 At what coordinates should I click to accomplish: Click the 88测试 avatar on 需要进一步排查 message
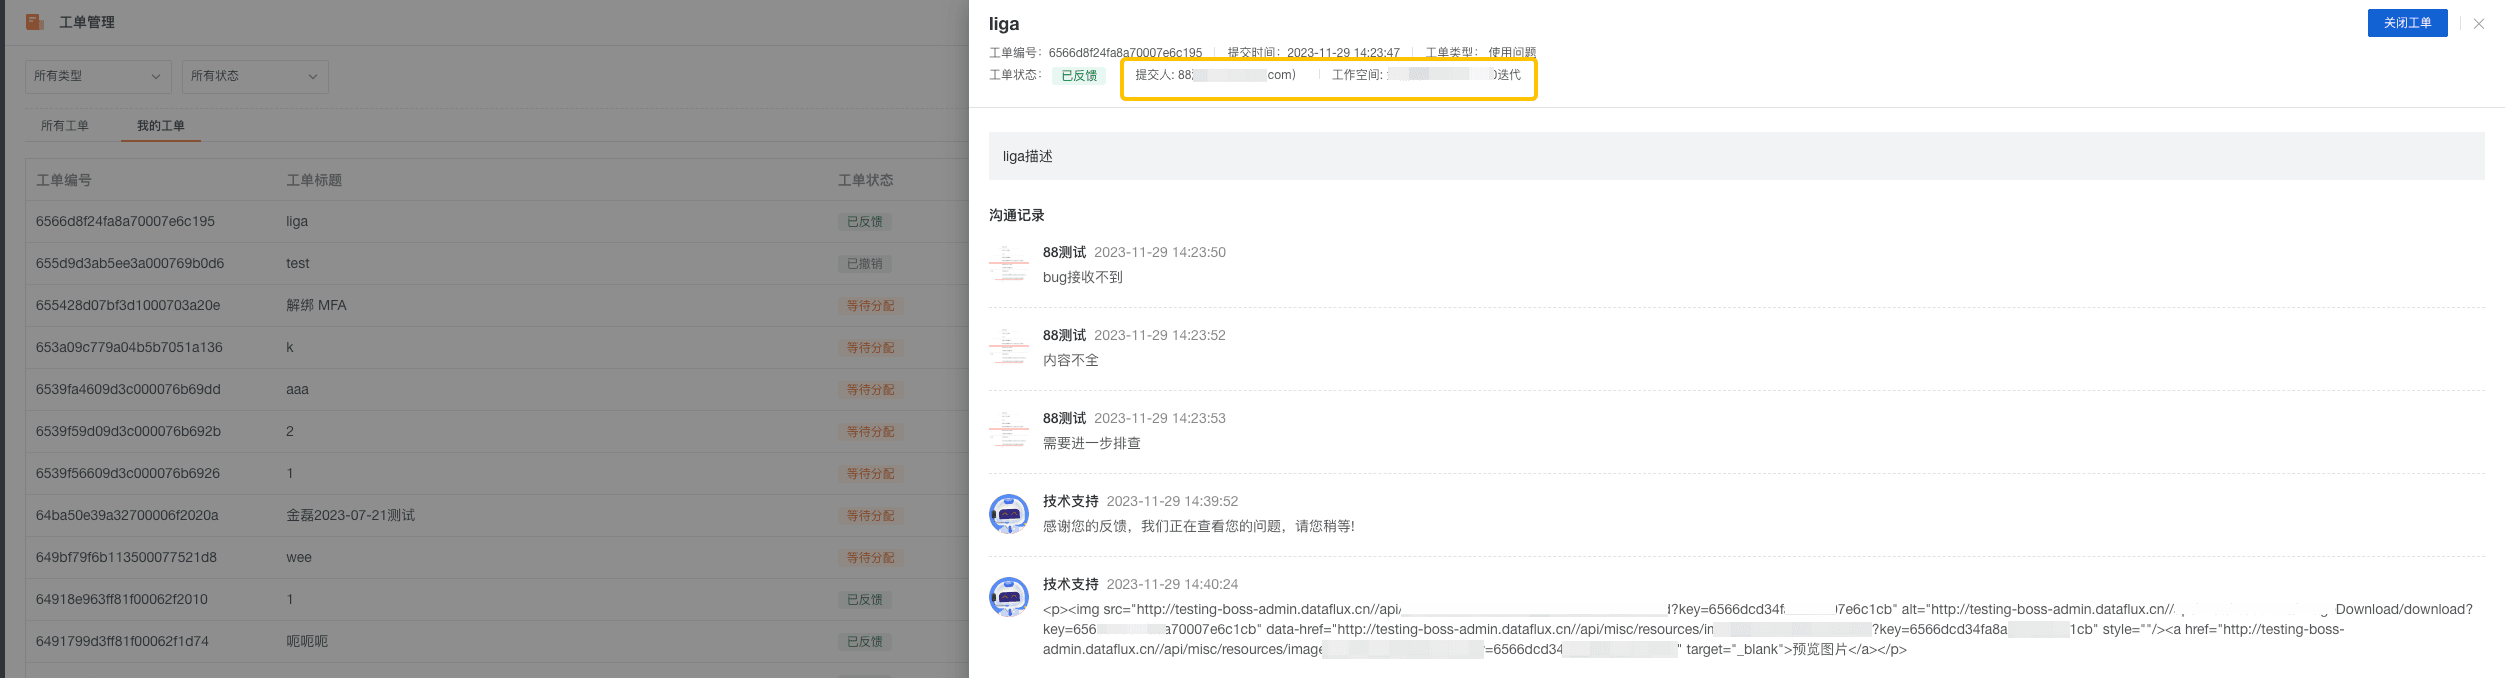pyautogui.click(x=1008, y=430)
